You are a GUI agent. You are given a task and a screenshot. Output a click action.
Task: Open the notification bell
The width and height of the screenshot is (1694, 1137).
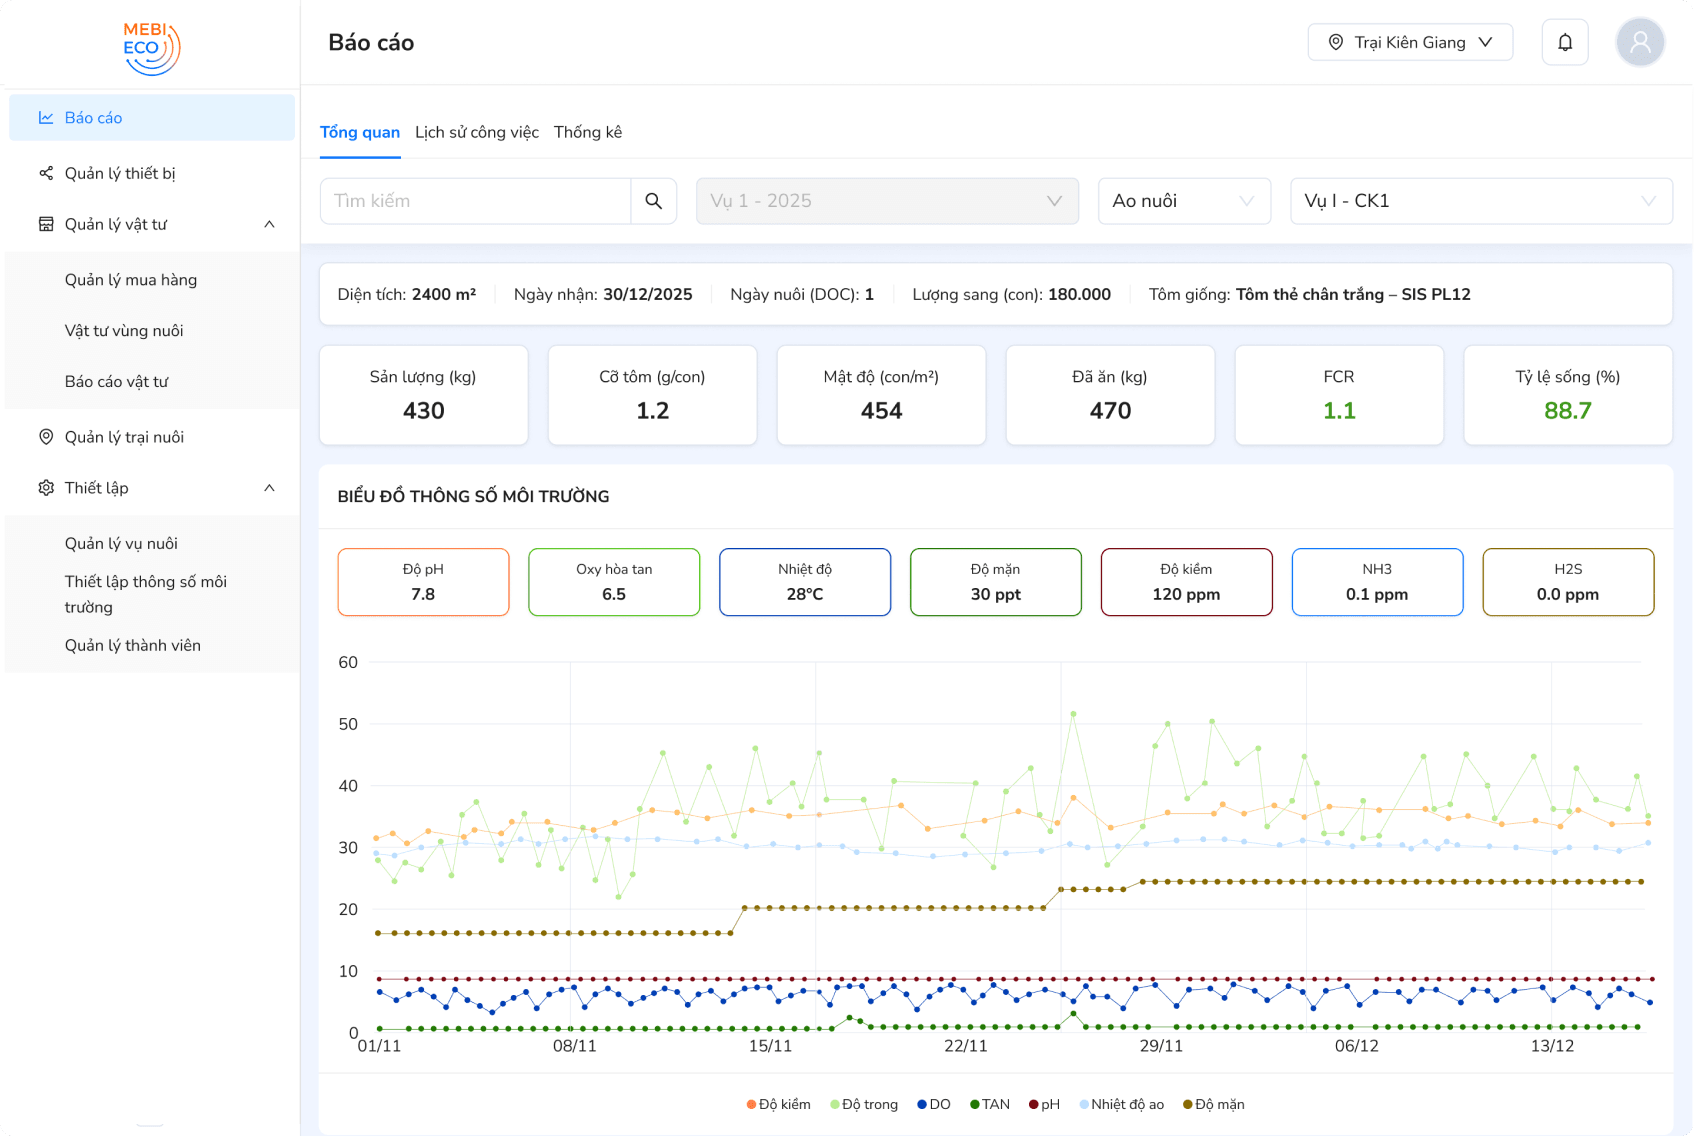[x=1565, y=42]
